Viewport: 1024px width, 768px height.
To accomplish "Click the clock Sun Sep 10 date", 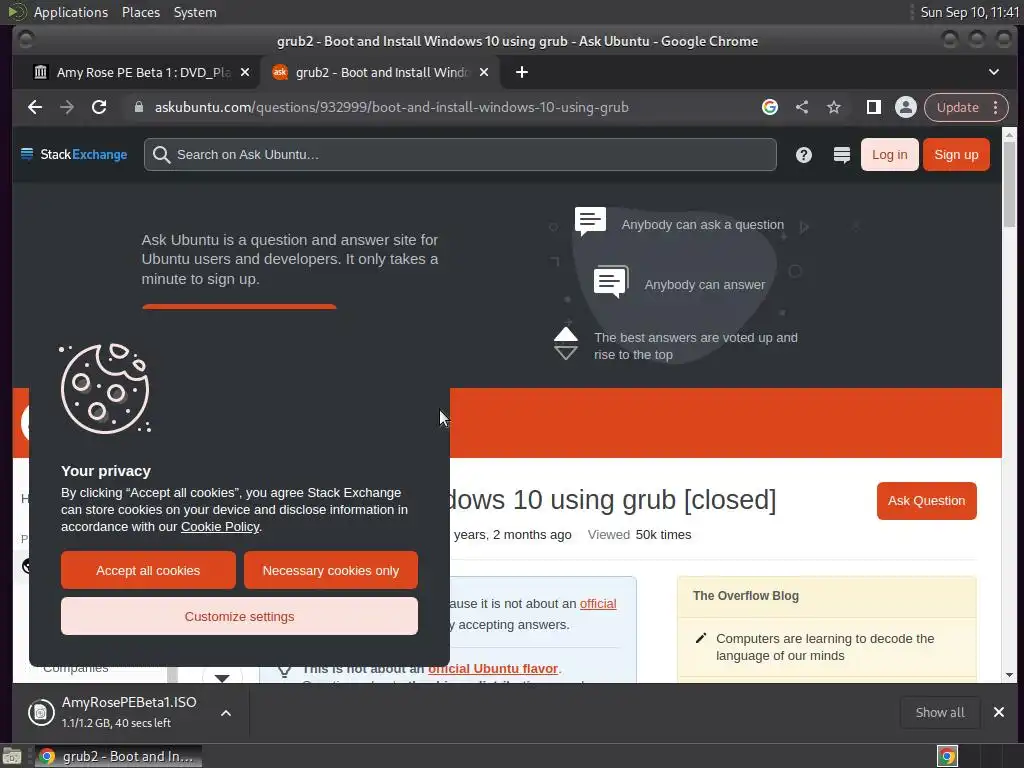I will coord(969,12).
